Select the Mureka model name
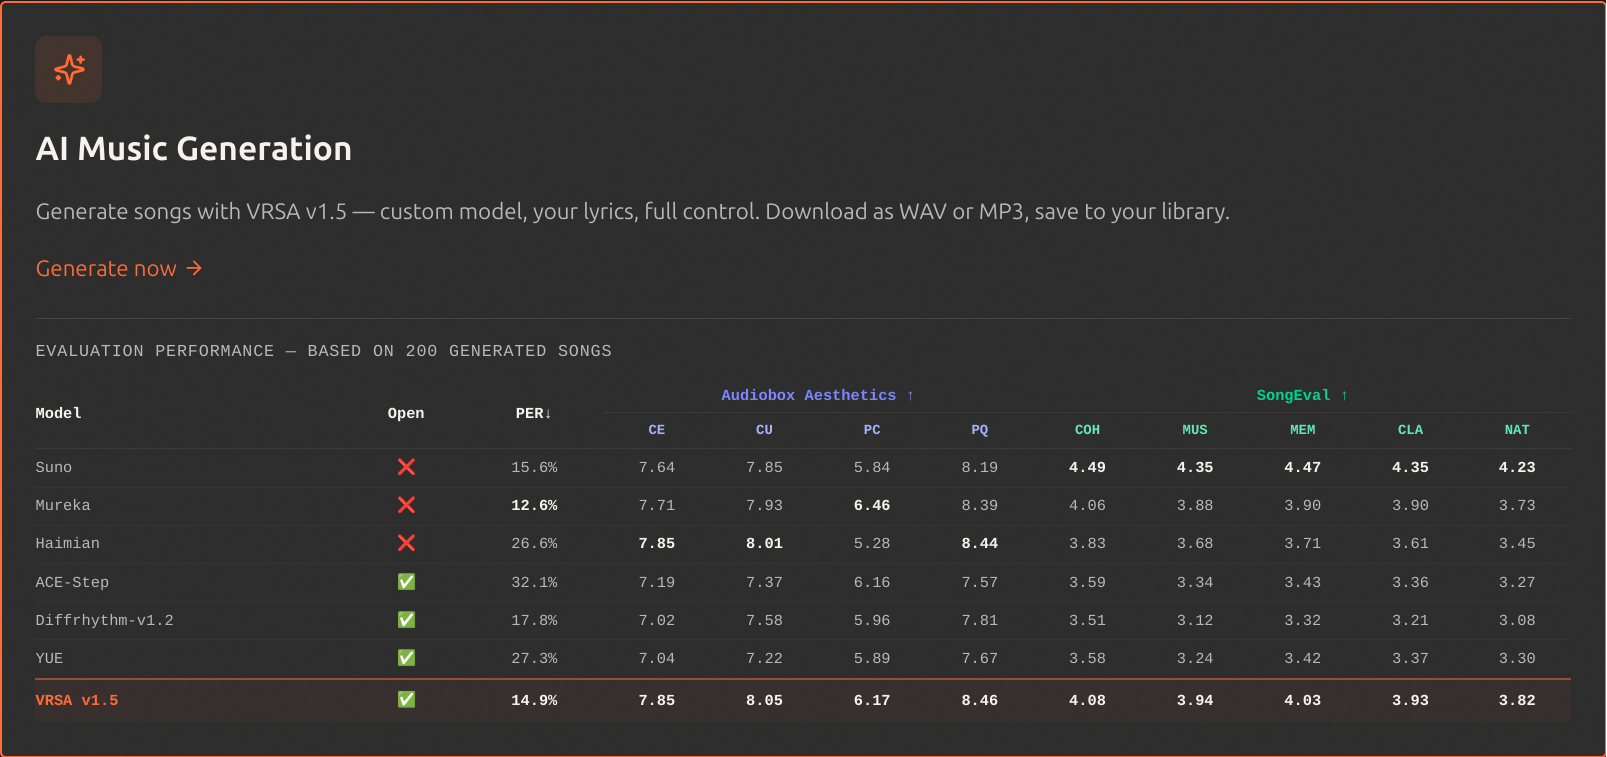The height and width of the screenshot is (757, 1607). coord(63,505)
